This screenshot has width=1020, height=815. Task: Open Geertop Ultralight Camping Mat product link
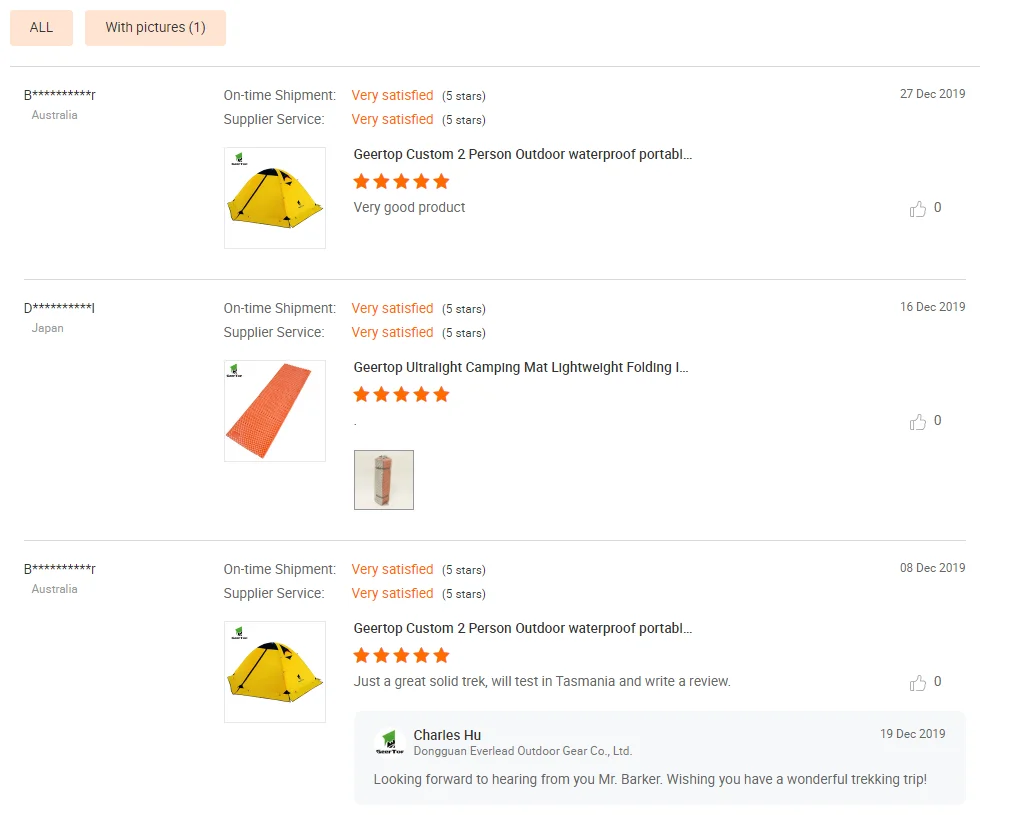(x=520, y=368)
